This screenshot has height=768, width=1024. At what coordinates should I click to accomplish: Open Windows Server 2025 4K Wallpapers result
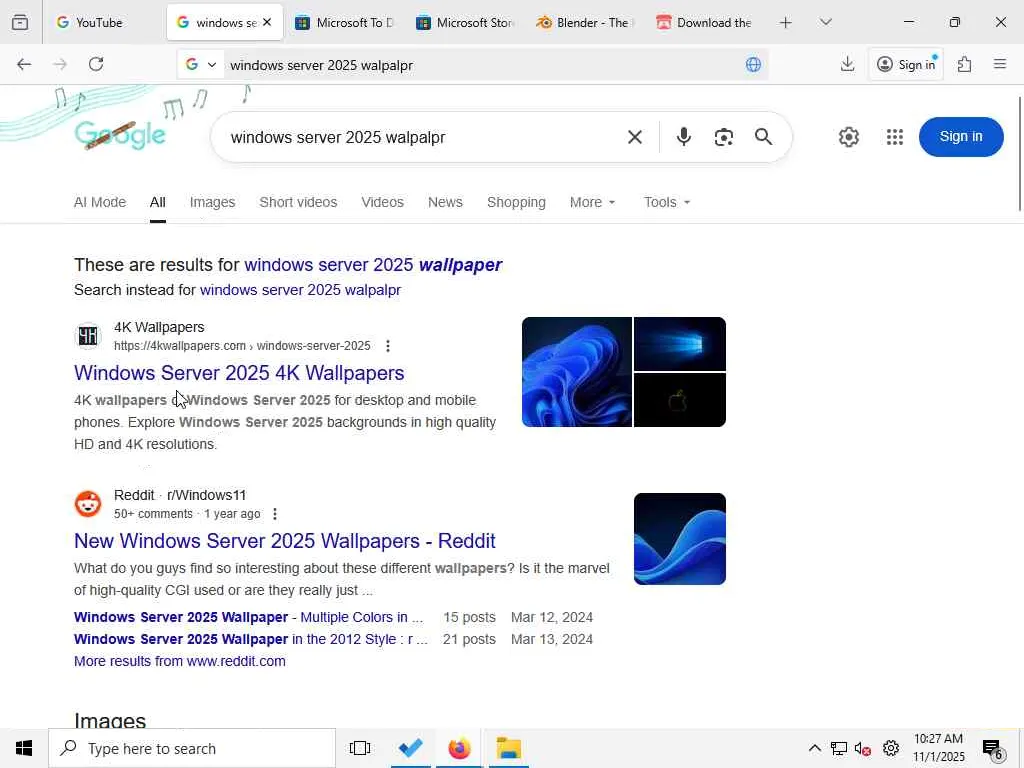click(239, 373)
